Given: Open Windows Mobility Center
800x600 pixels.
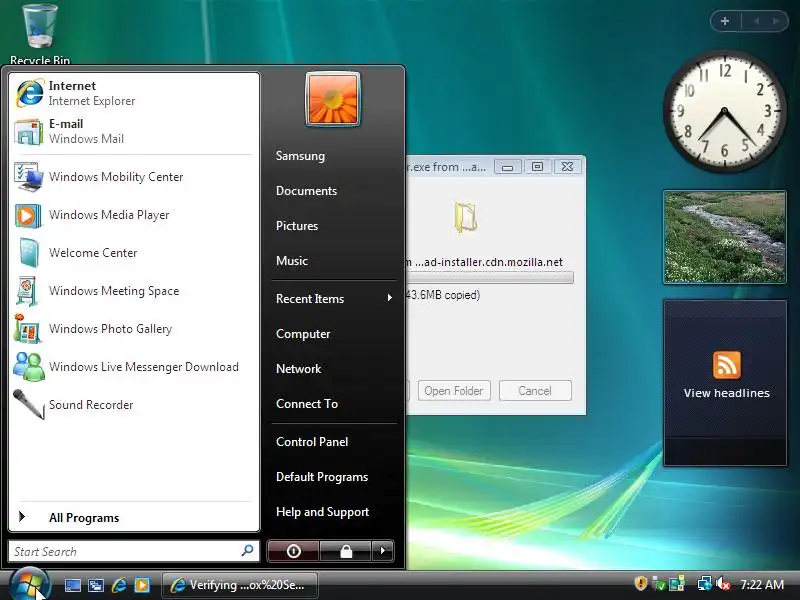Looking at the screenshot, I should pos(134,177).
